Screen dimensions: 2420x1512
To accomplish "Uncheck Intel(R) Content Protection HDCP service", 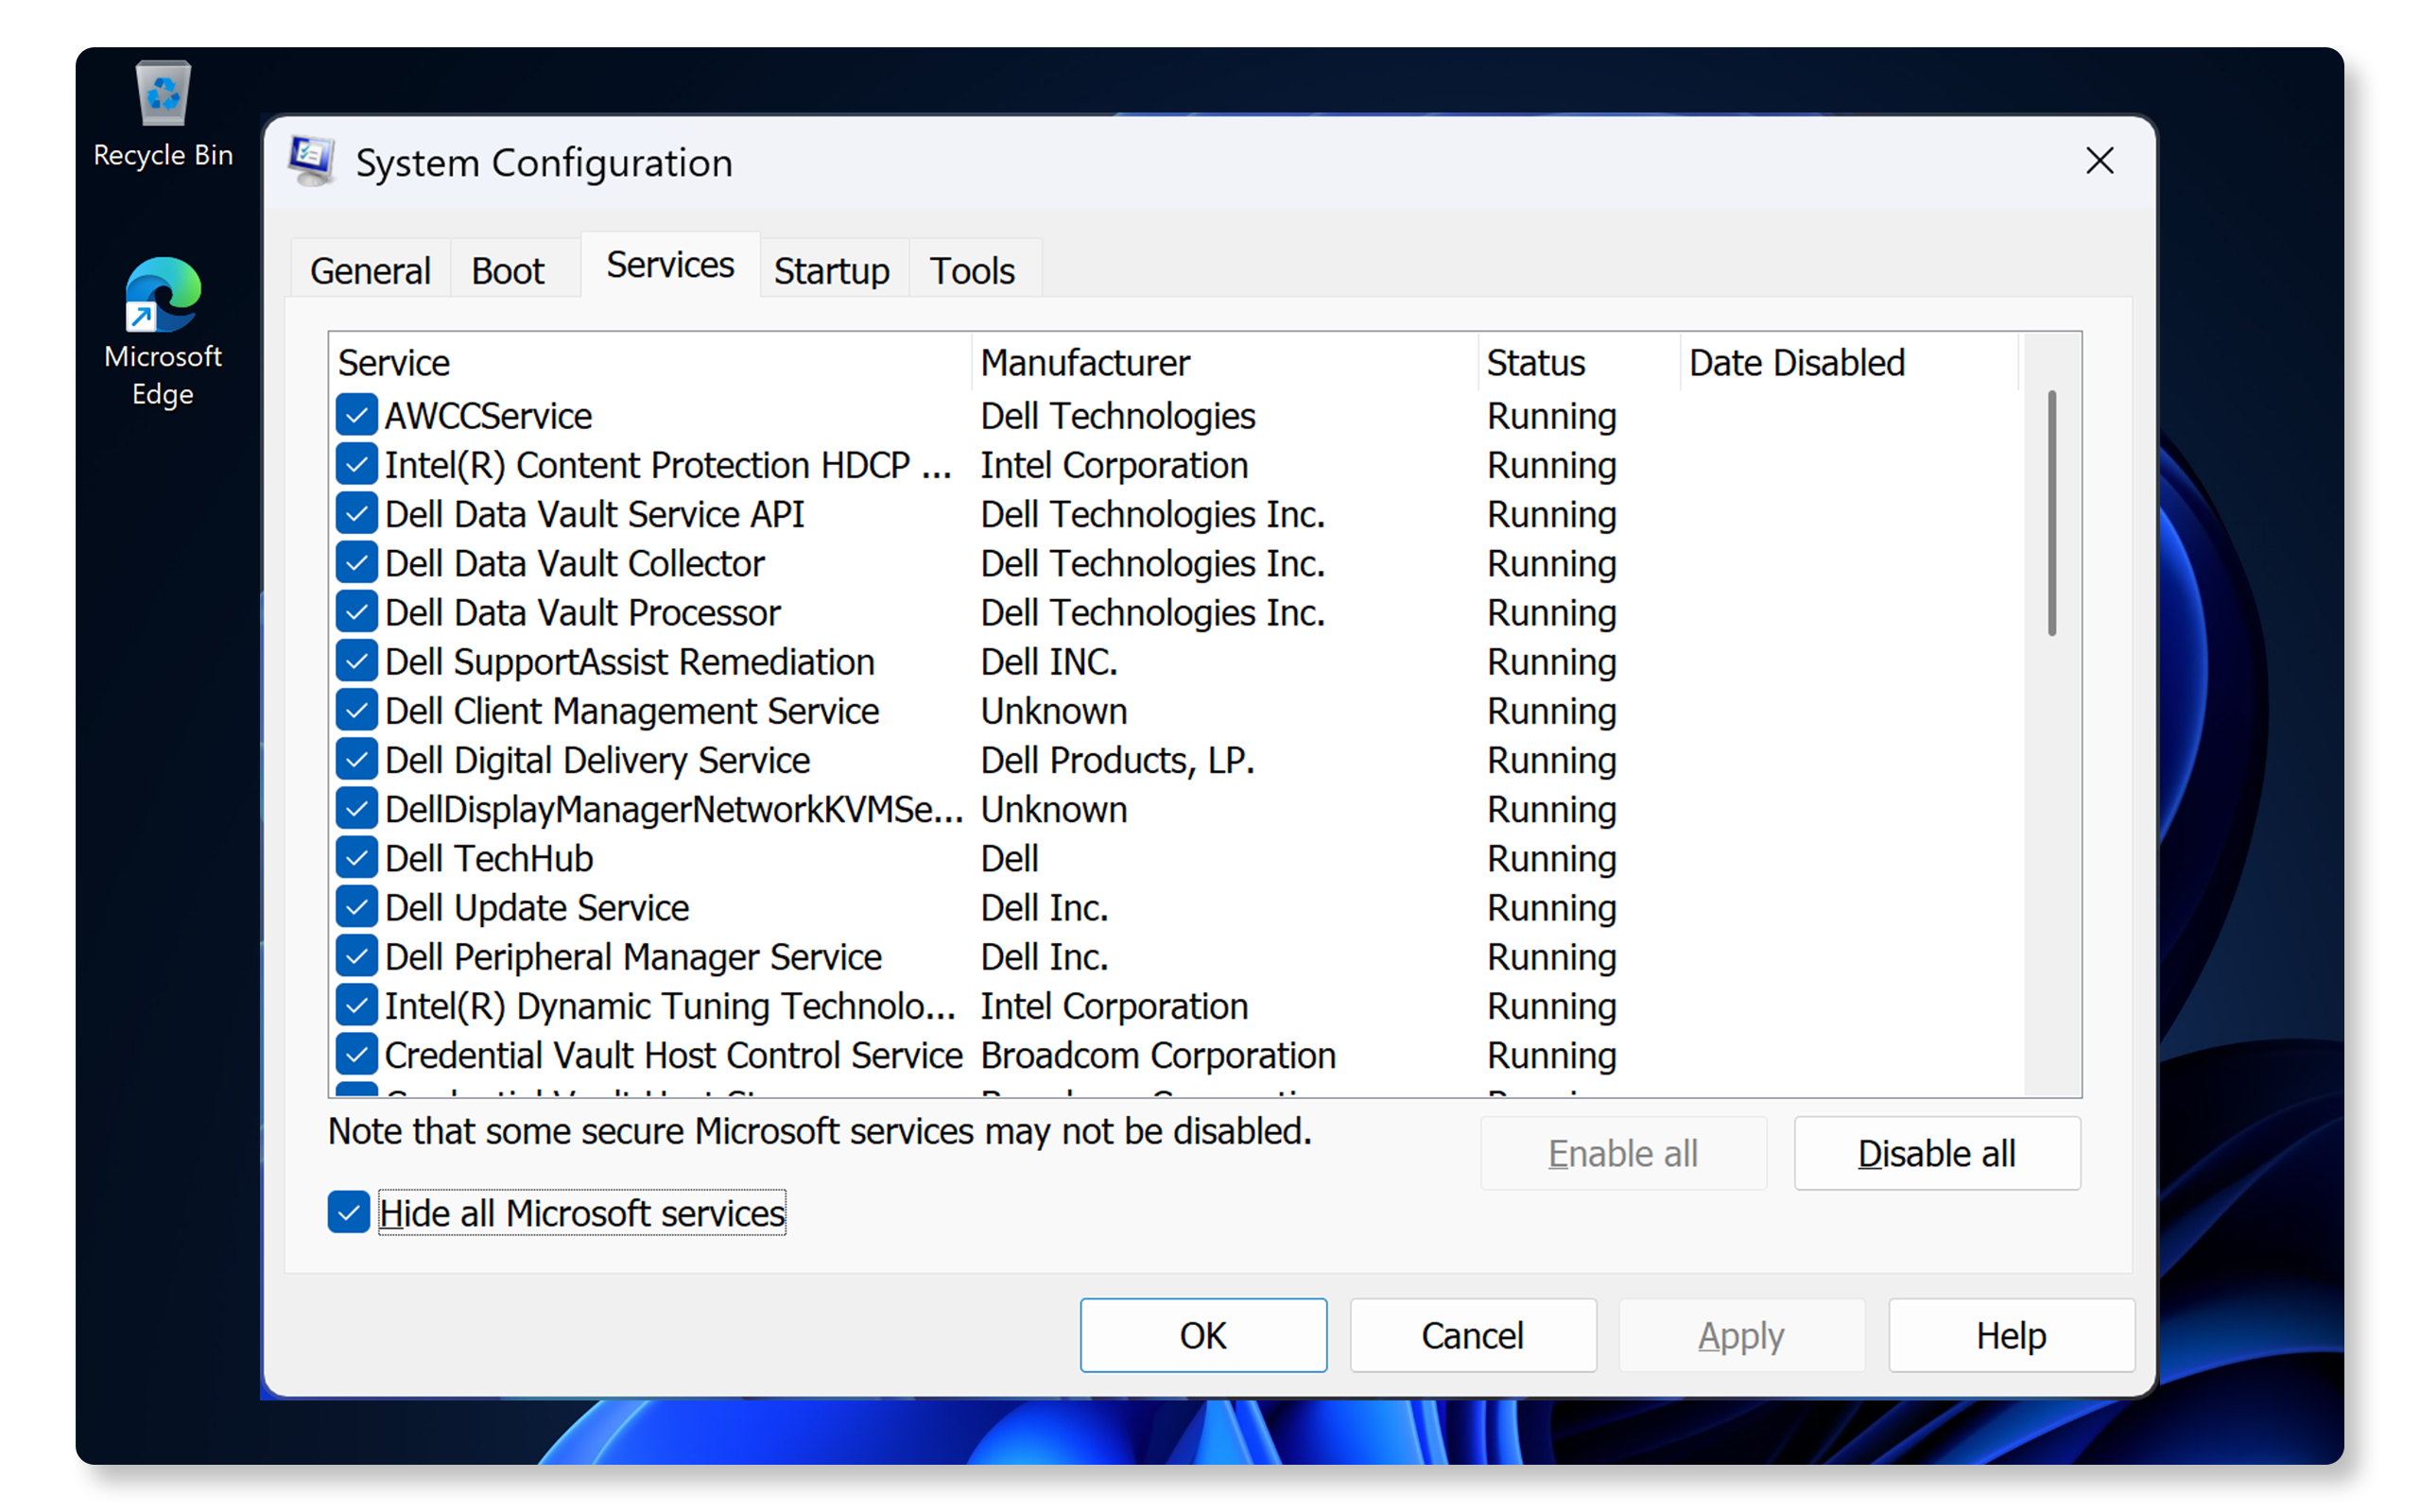I will click(x=357, y=465).
